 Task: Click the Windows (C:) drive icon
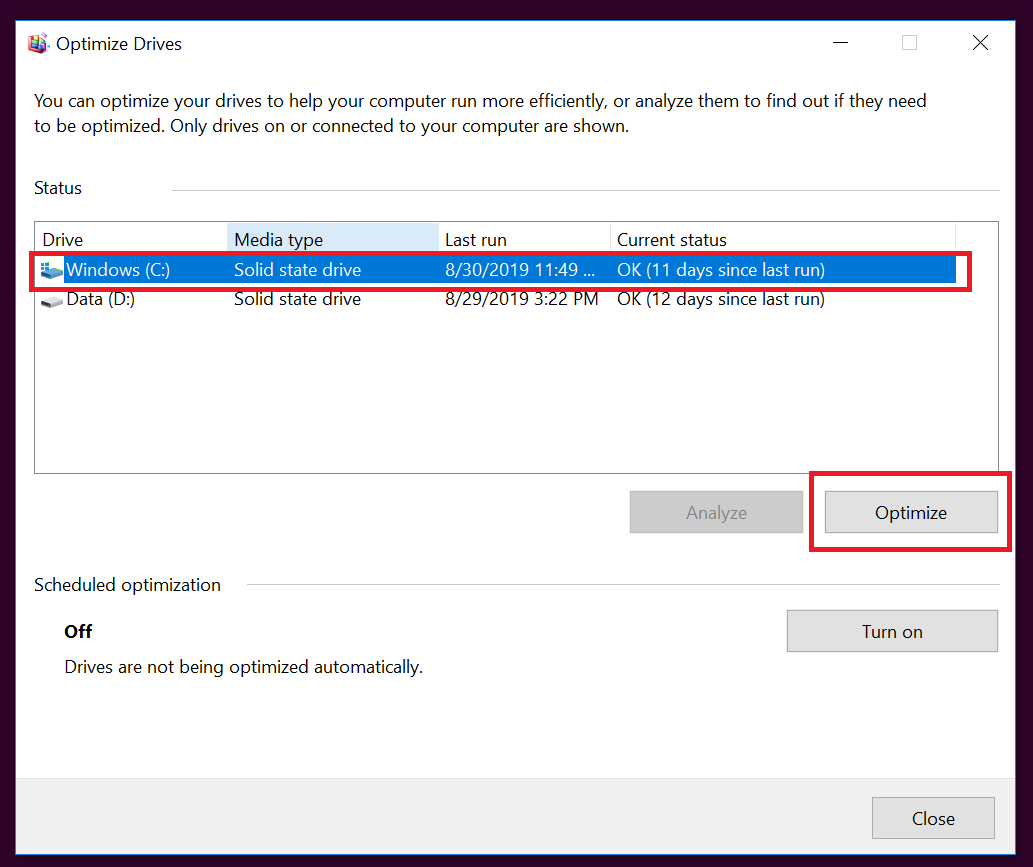point(50,269)
